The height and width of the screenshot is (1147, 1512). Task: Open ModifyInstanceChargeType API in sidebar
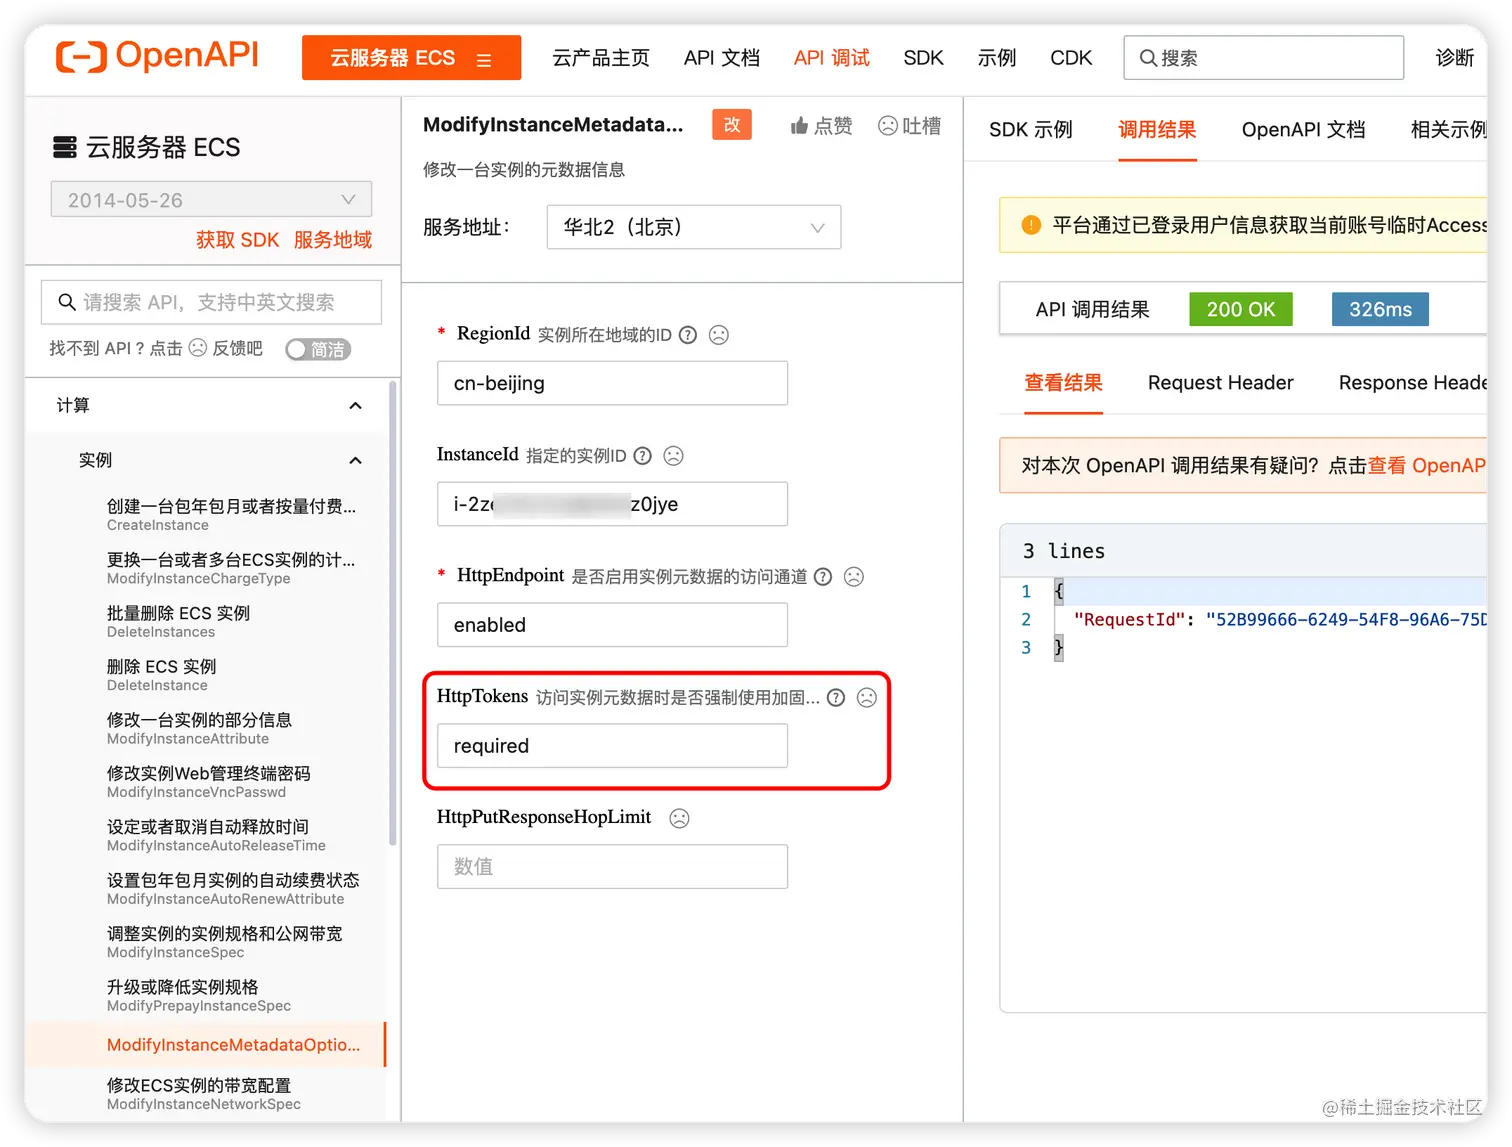pos(231,568)
